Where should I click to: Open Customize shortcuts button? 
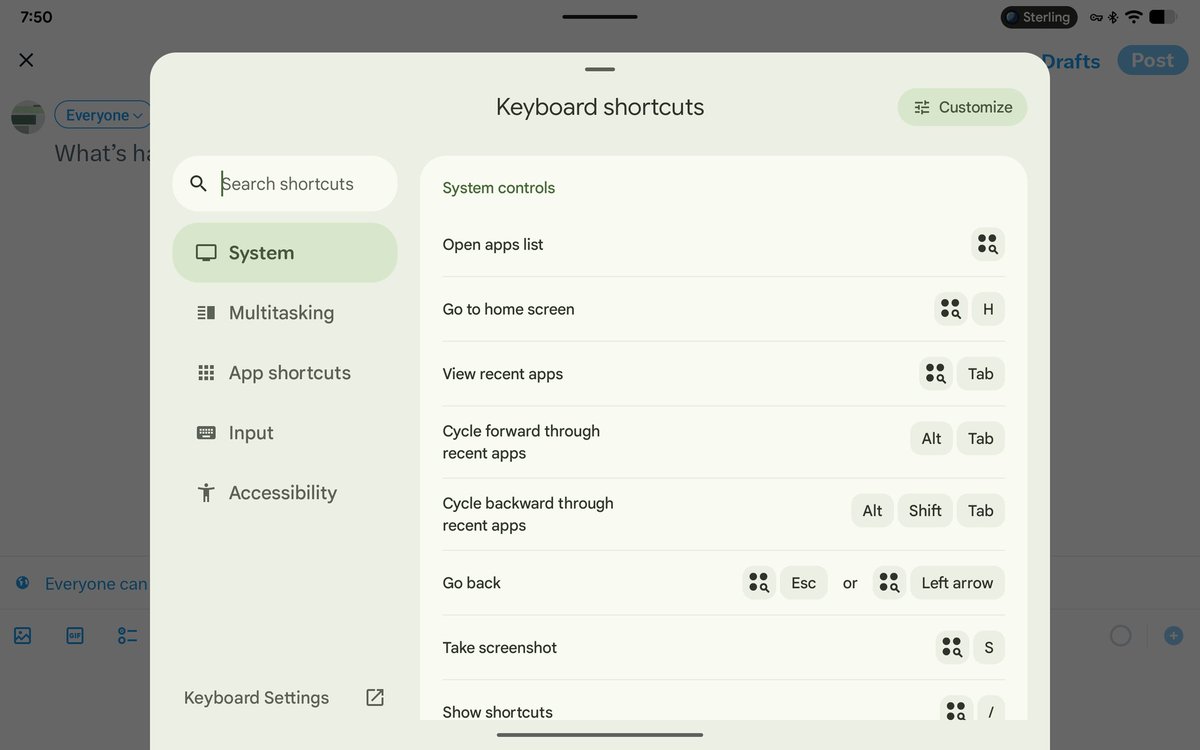962,107
